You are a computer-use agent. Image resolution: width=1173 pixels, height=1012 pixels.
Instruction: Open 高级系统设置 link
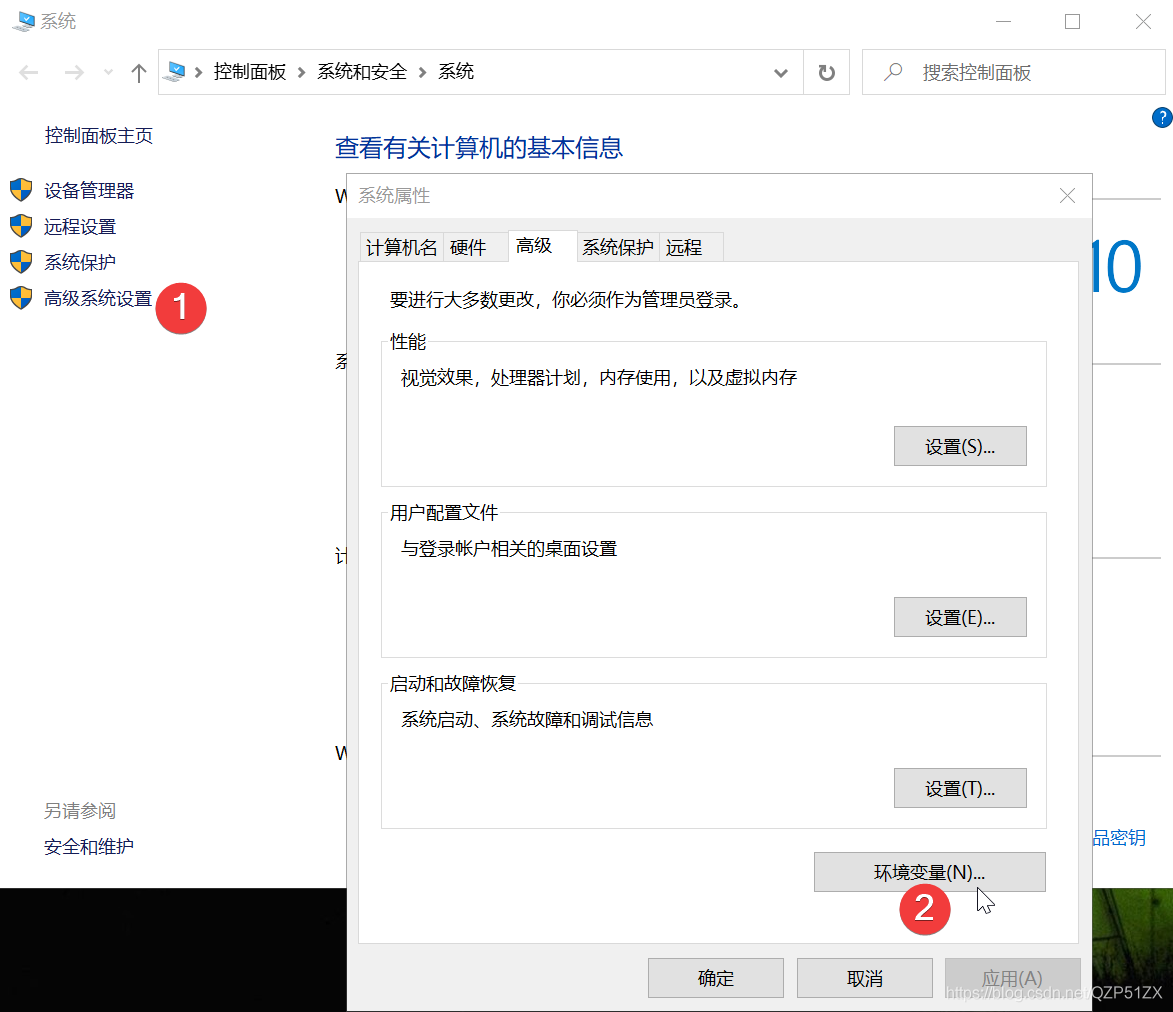pyautogui.click(x=98, y=298)
